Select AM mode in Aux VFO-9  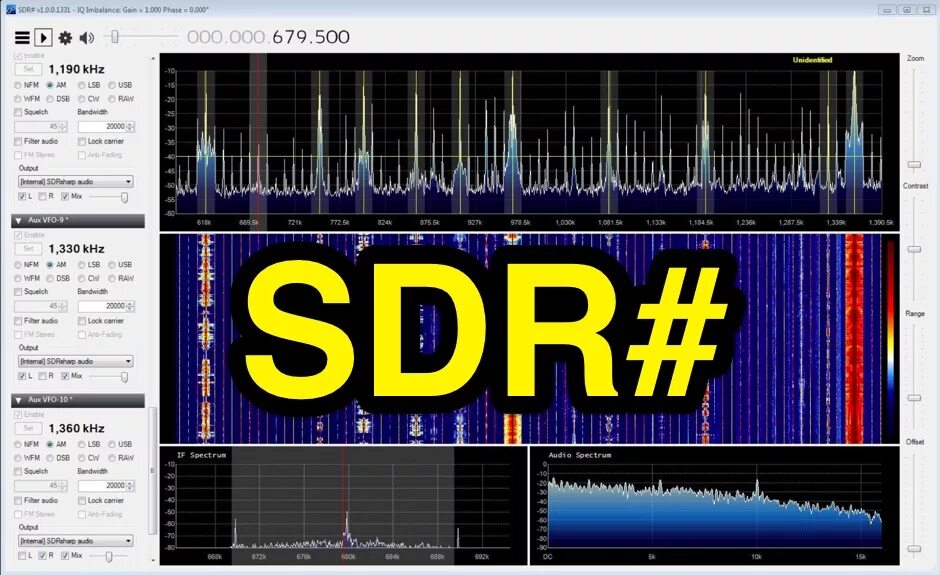coord(50,265)
